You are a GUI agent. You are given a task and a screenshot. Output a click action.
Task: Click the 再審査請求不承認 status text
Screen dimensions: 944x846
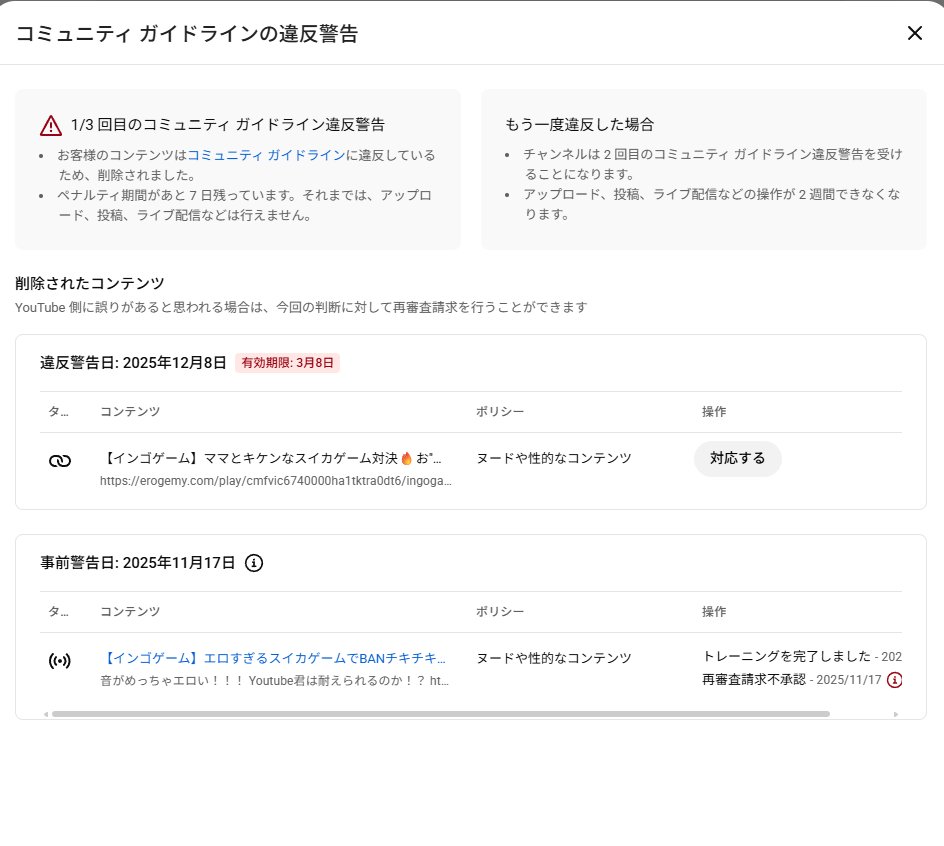pyautogui.click(x=753, y=680)
